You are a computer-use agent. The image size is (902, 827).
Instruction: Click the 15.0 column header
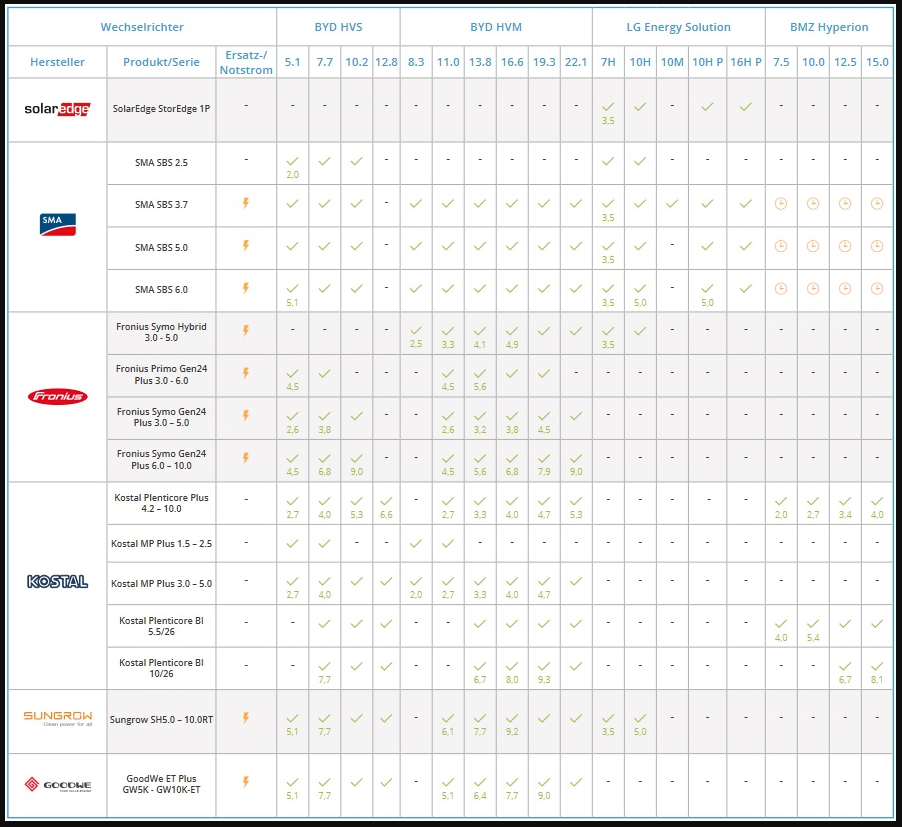[877, 62]
